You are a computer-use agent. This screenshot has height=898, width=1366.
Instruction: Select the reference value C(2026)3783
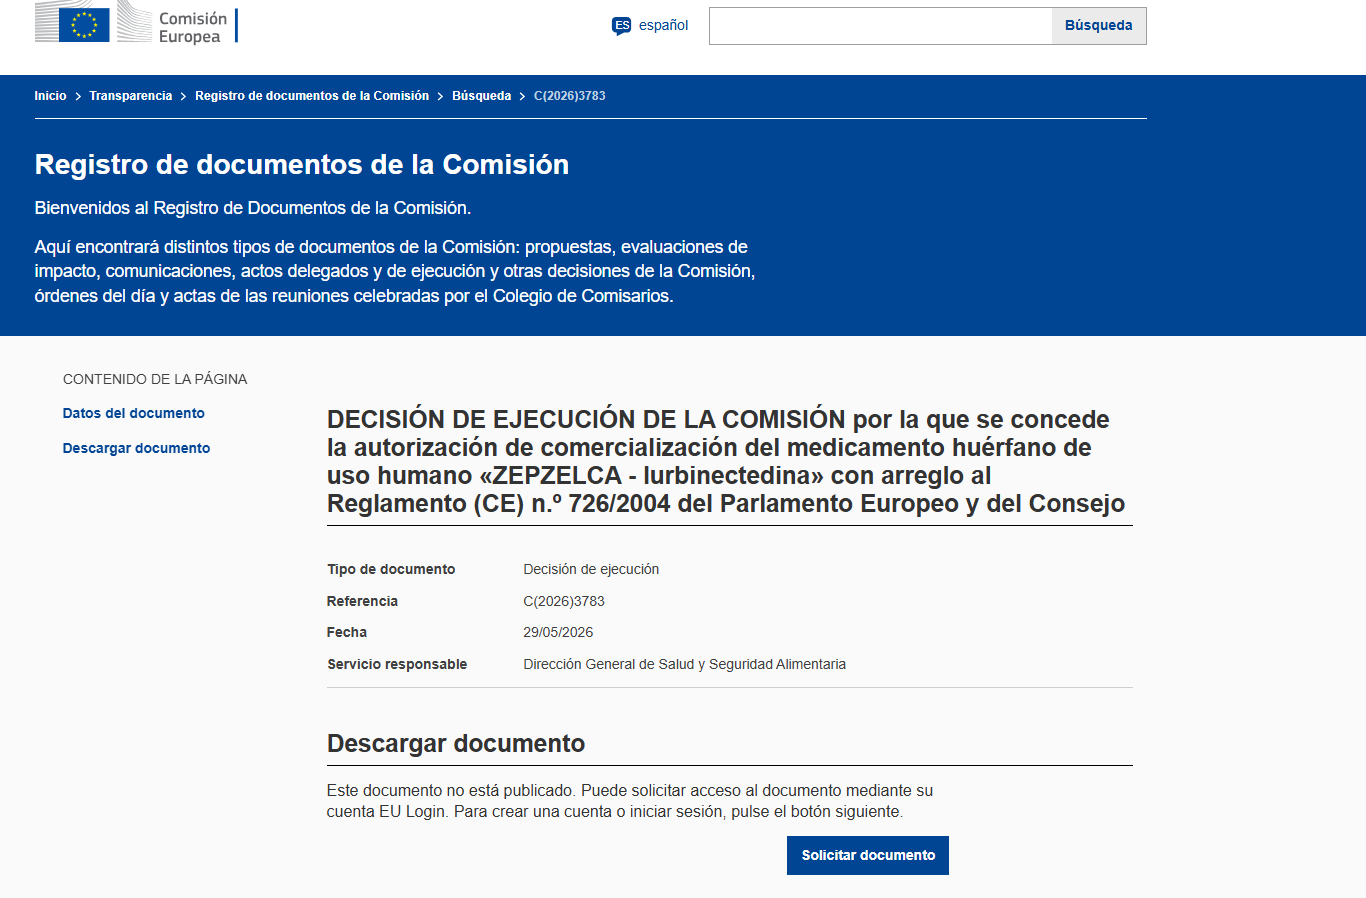[564, 601]
